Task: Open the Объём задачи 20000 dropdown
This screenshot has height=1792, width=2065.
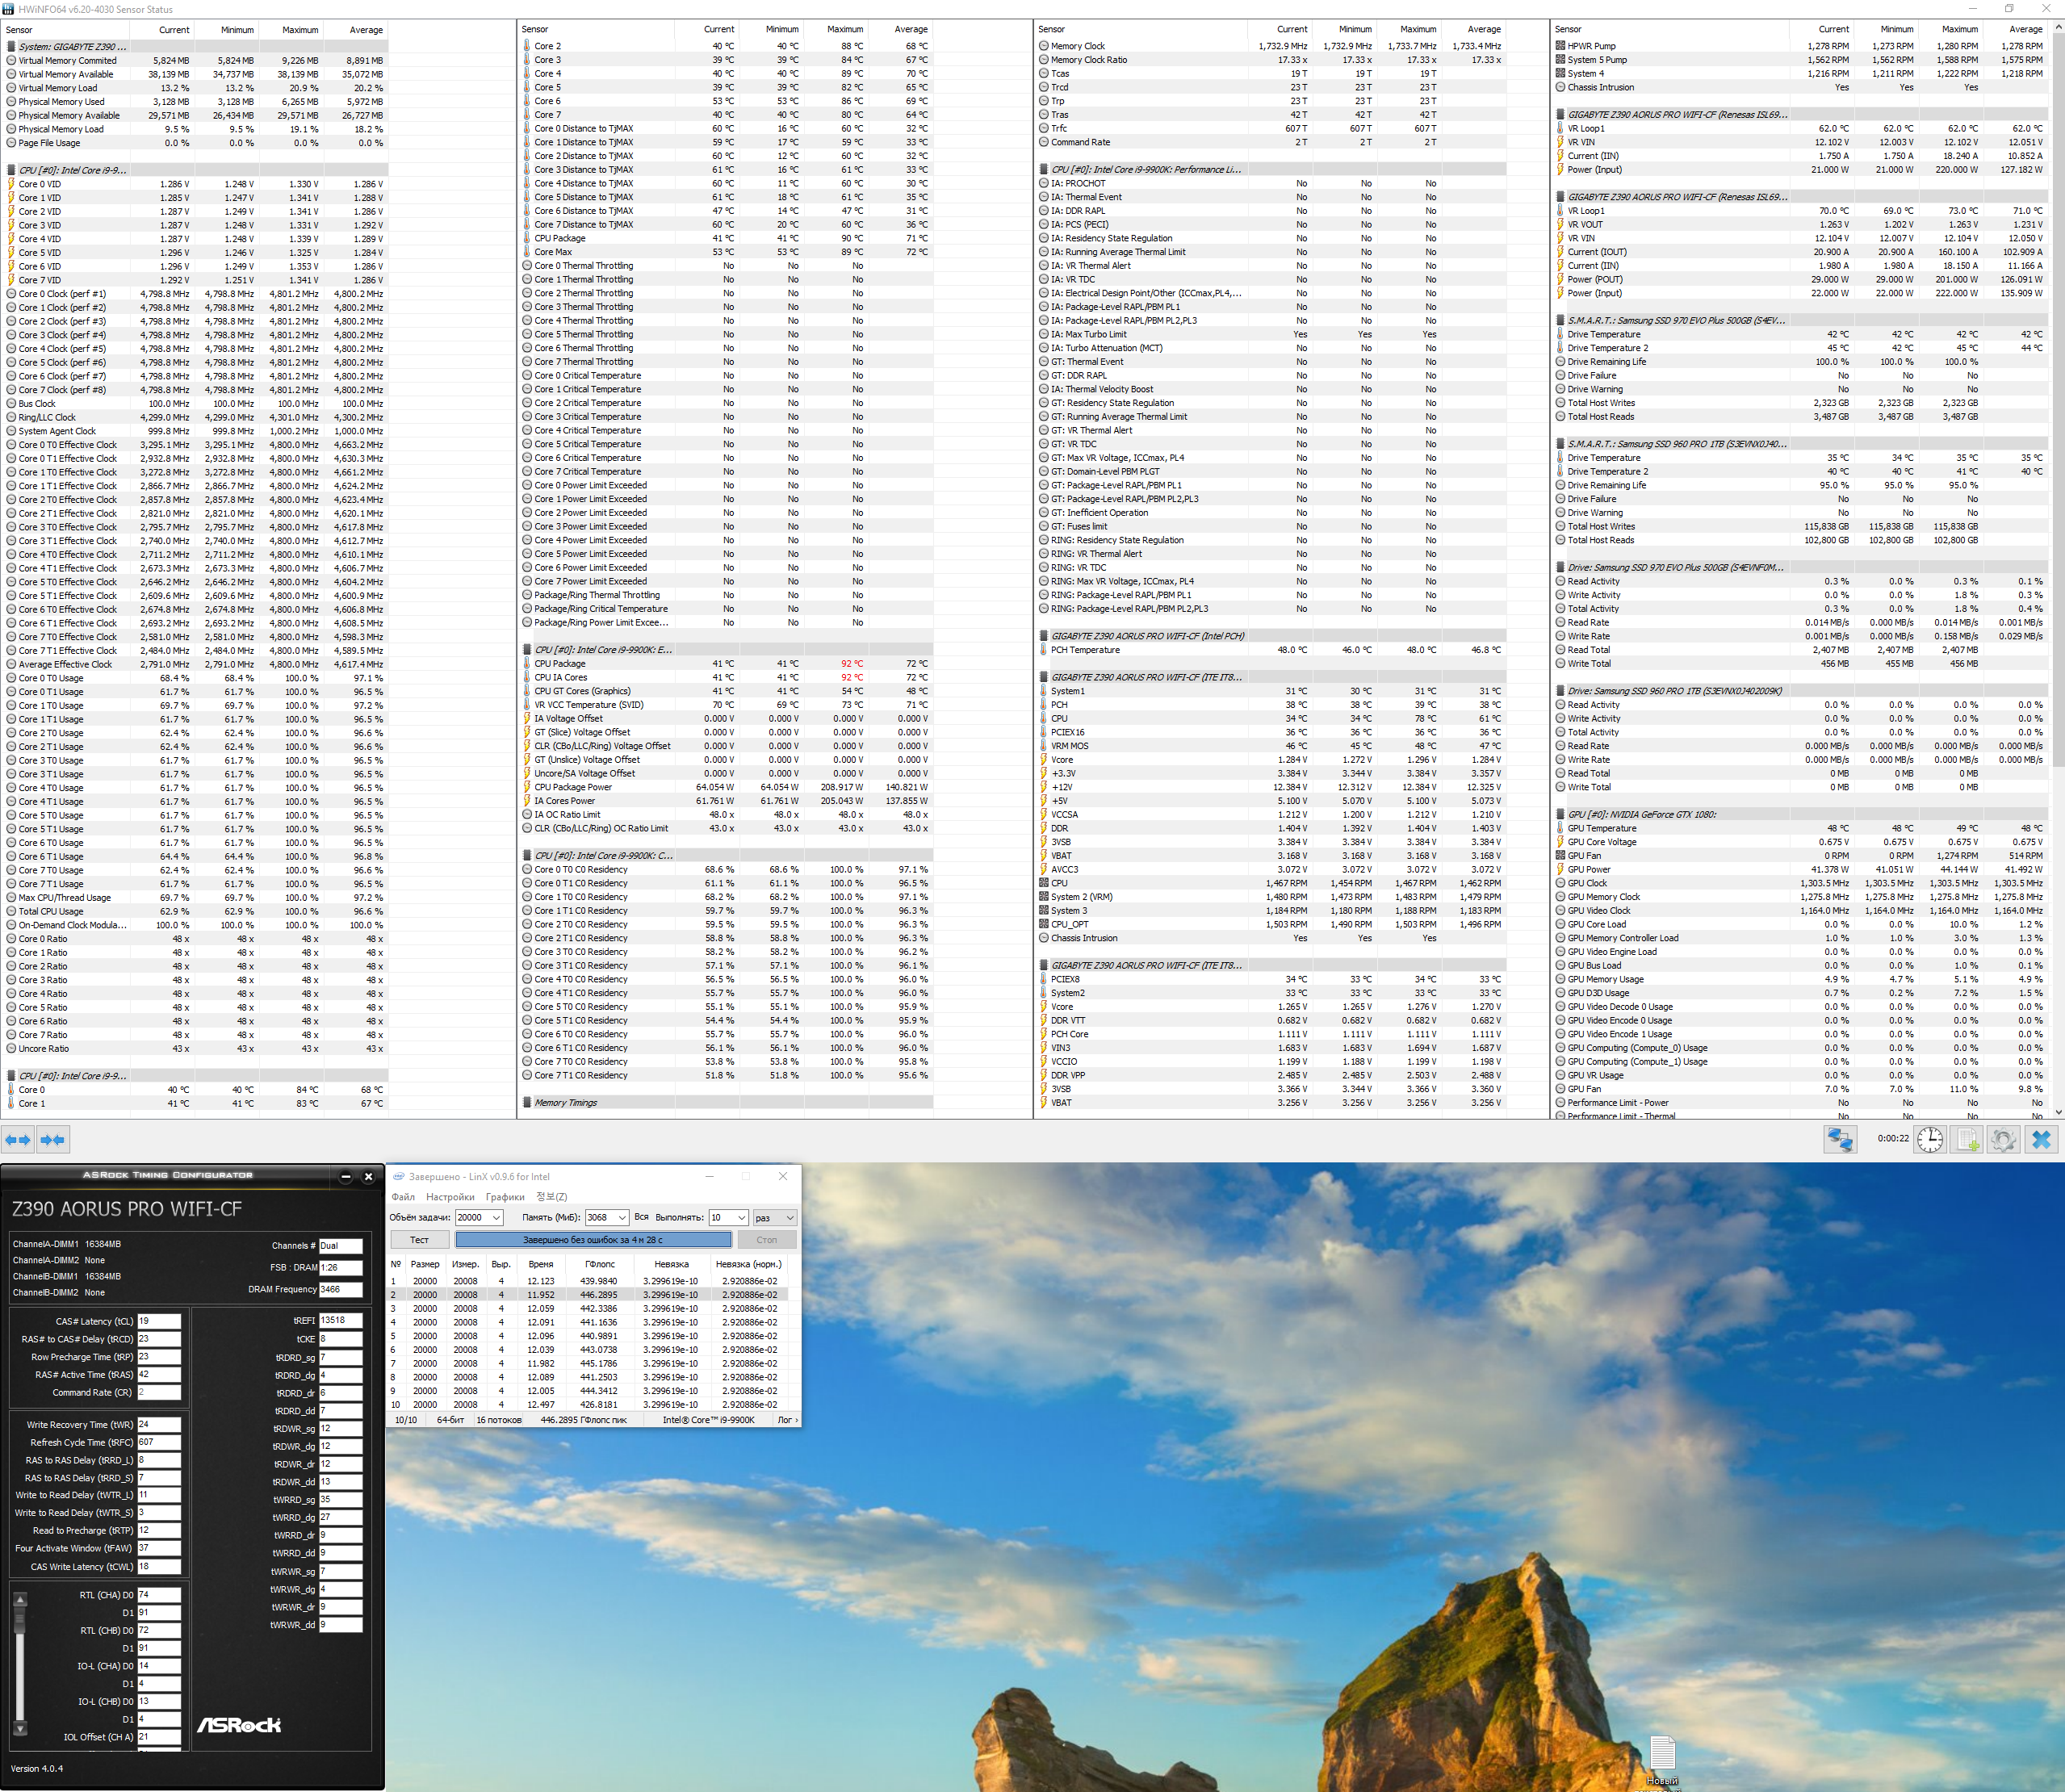Action: [x=496, y=1217]
